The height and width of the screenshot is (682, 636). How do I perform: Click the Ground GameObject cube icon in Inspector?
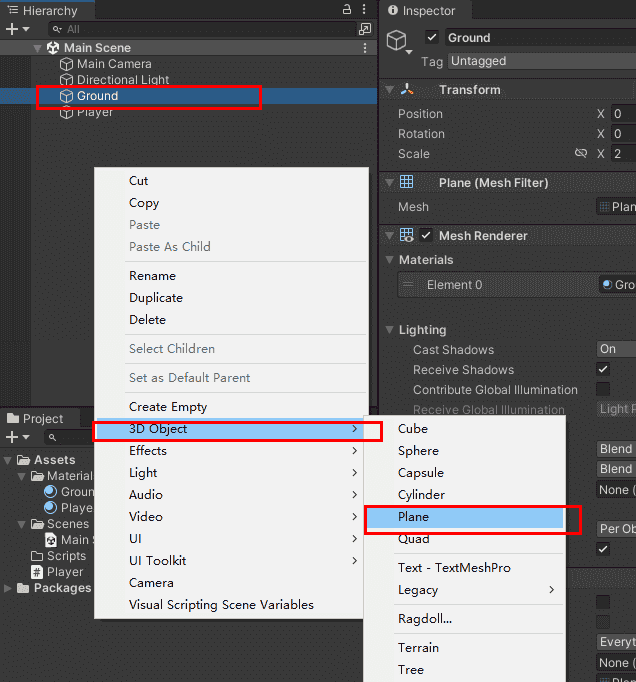pyautogui.click(x=398, y=41)
